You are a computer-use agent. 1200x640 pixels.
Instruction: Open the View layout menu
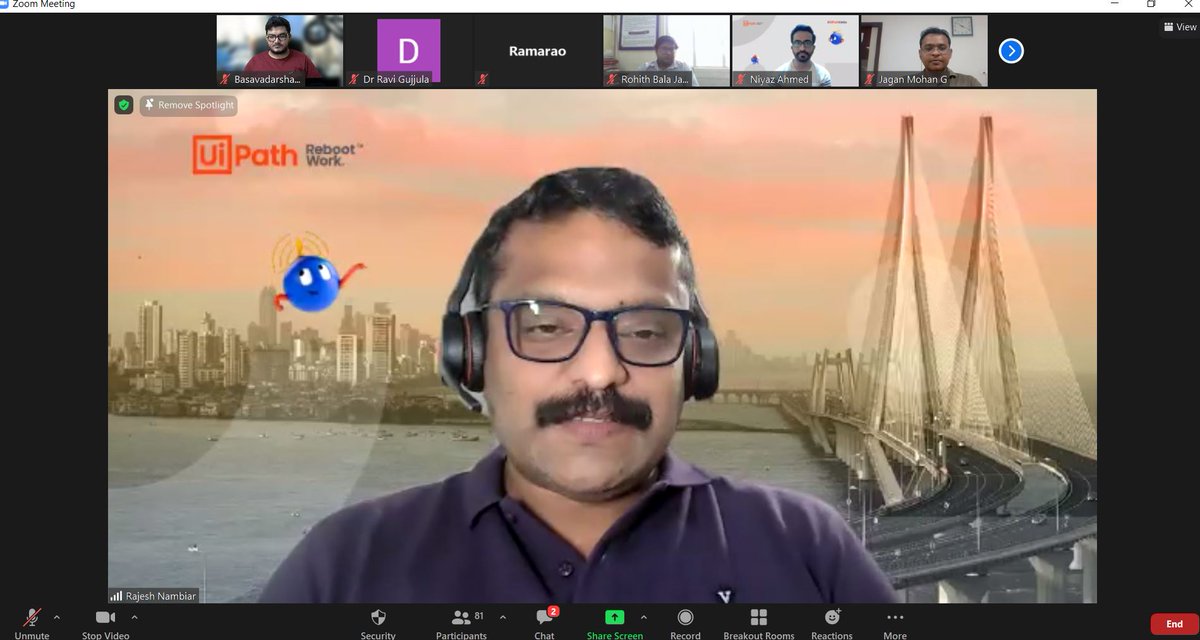[1179, 27]
